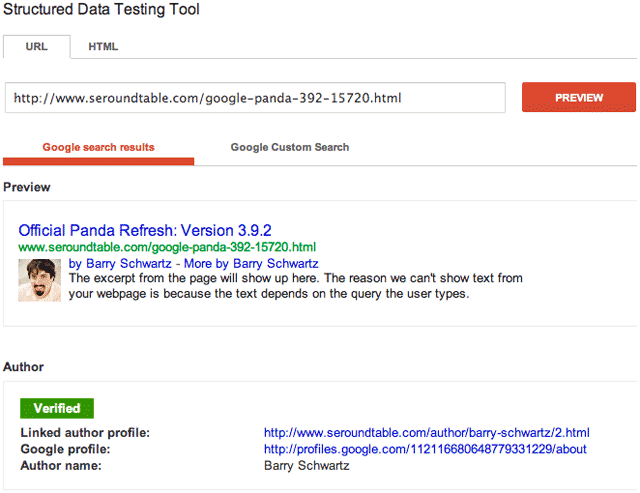Click the 'Author name:' label
Image resolution: width=640 pixels, height=493 pixels.
[x=61, y=466]
